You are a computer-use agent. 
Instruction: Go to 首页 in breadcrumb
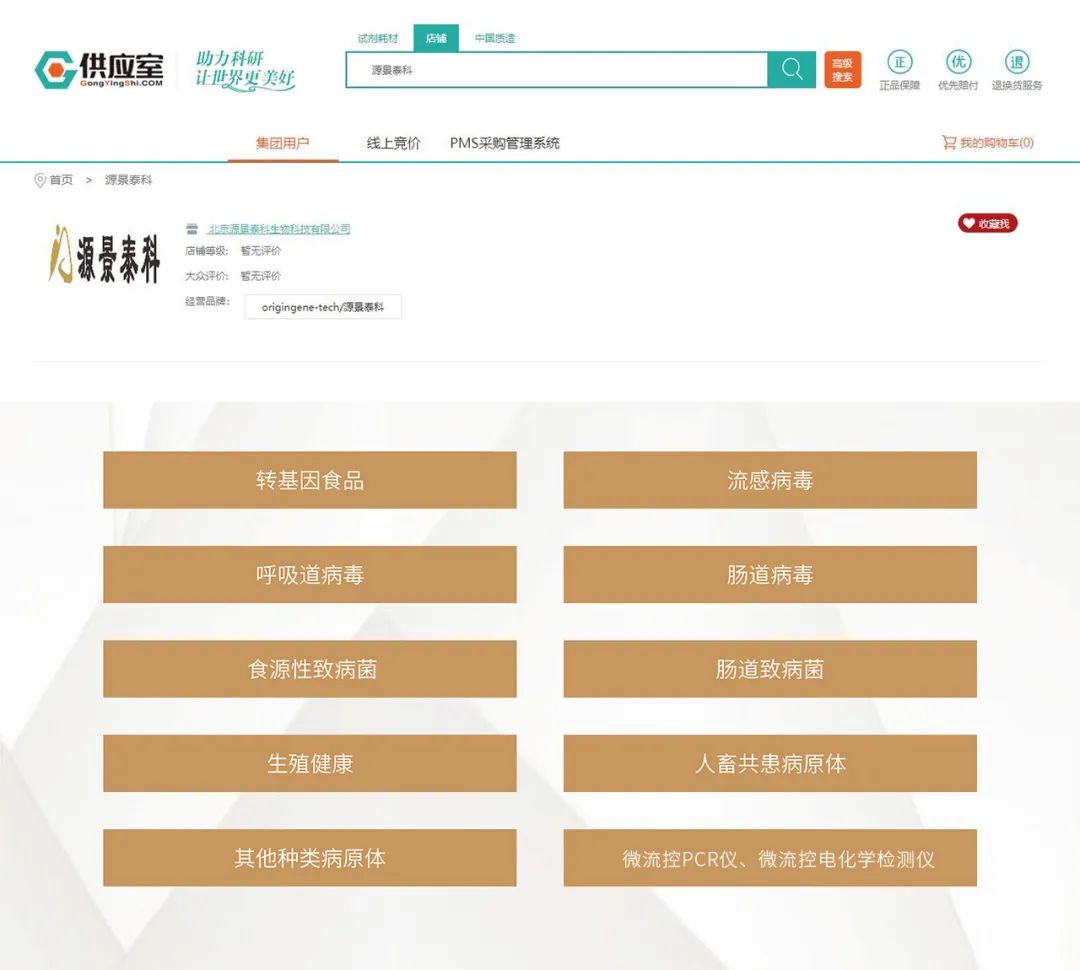pyautogui.click(x=61, y=180)
